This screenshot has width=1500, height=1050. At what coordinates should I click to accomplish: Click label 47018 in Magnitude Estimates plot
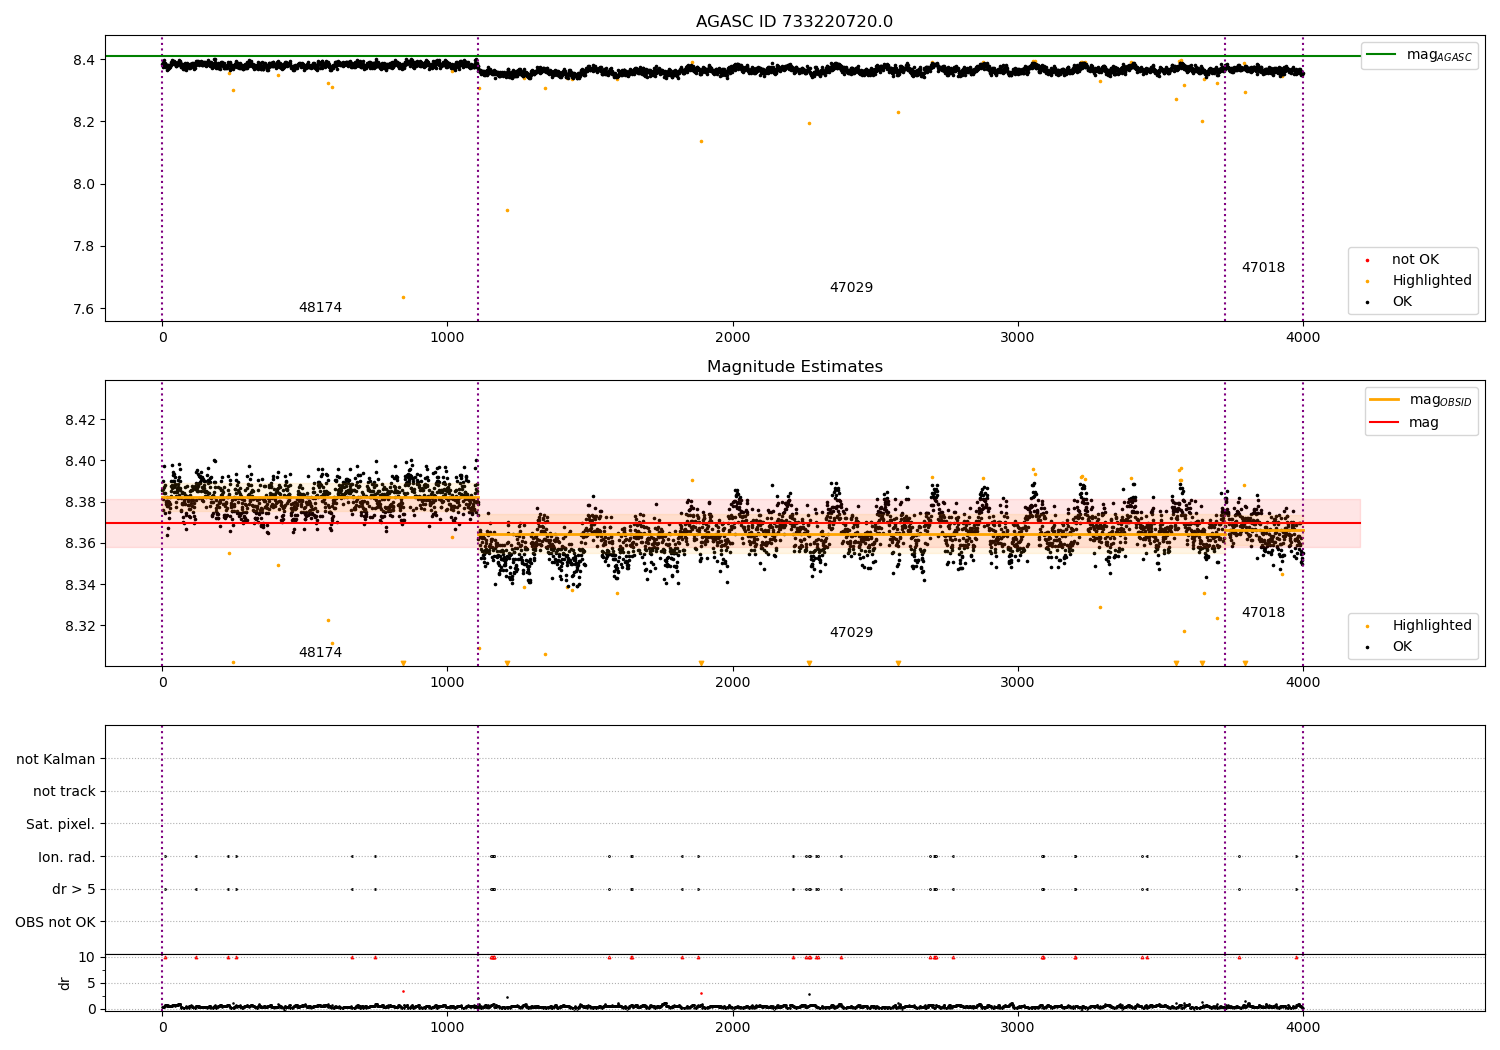(x=1263, y=613)
